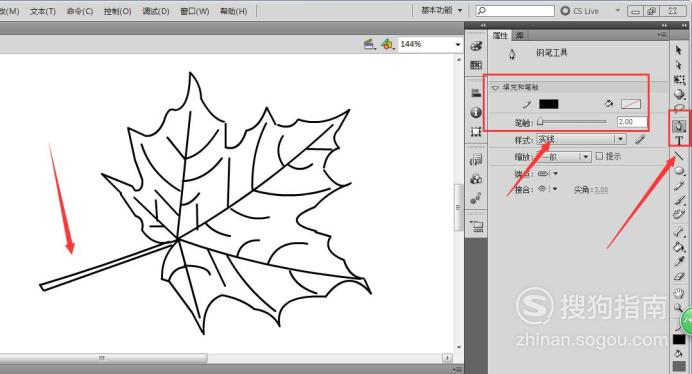Image resolution: width=692 pixels, height=374 pixels.
Task: Open the Info panel icon
Action: coord(476,112)
